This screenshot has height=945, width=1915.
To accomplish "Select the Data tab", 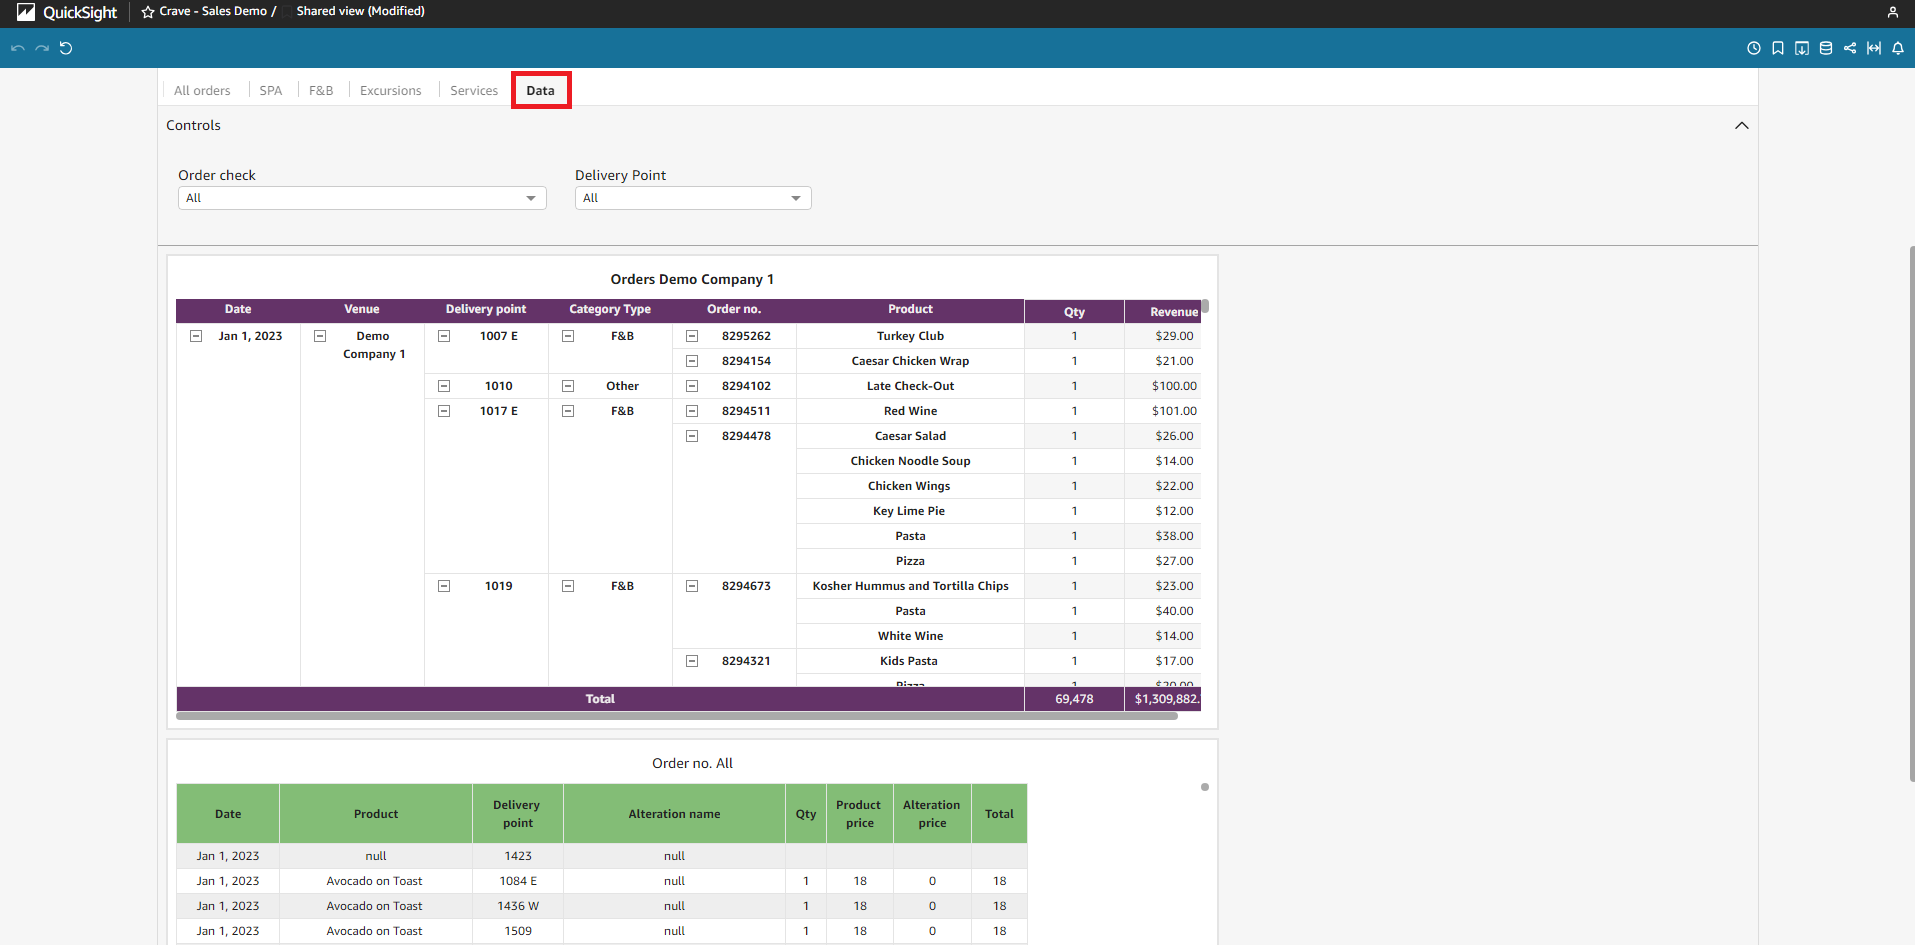I will point(541,90).
